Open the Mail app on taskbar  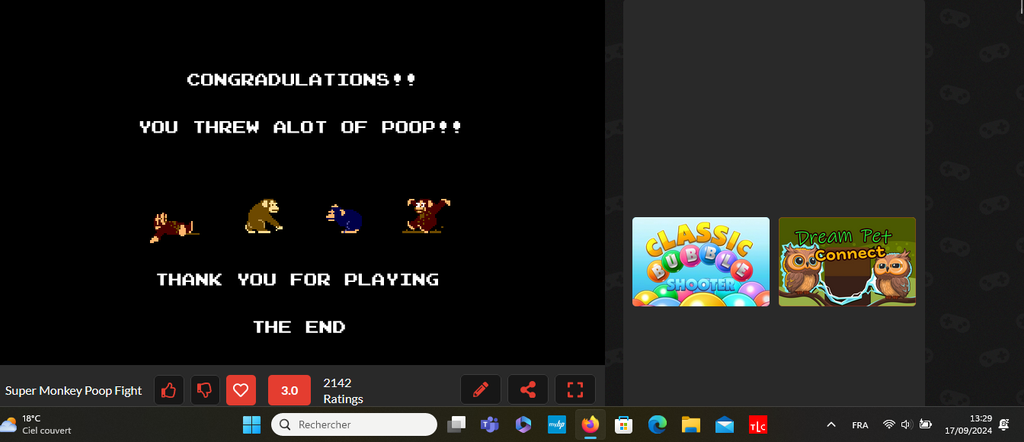pyautogui.click(x=724, y=425)
